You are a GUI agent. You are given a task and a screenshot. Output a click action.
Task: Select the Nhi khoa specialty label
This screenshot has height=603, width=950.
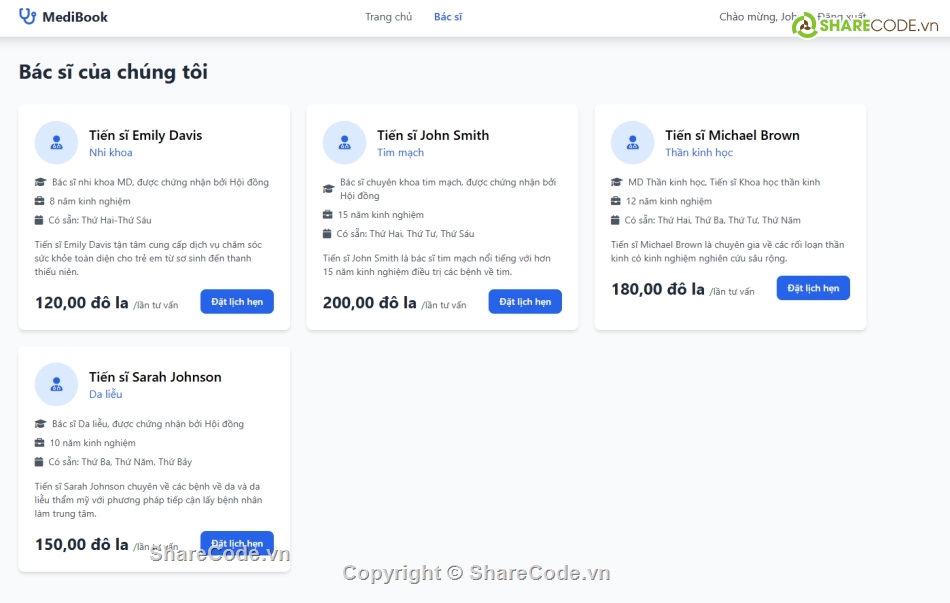coord(110,153)
